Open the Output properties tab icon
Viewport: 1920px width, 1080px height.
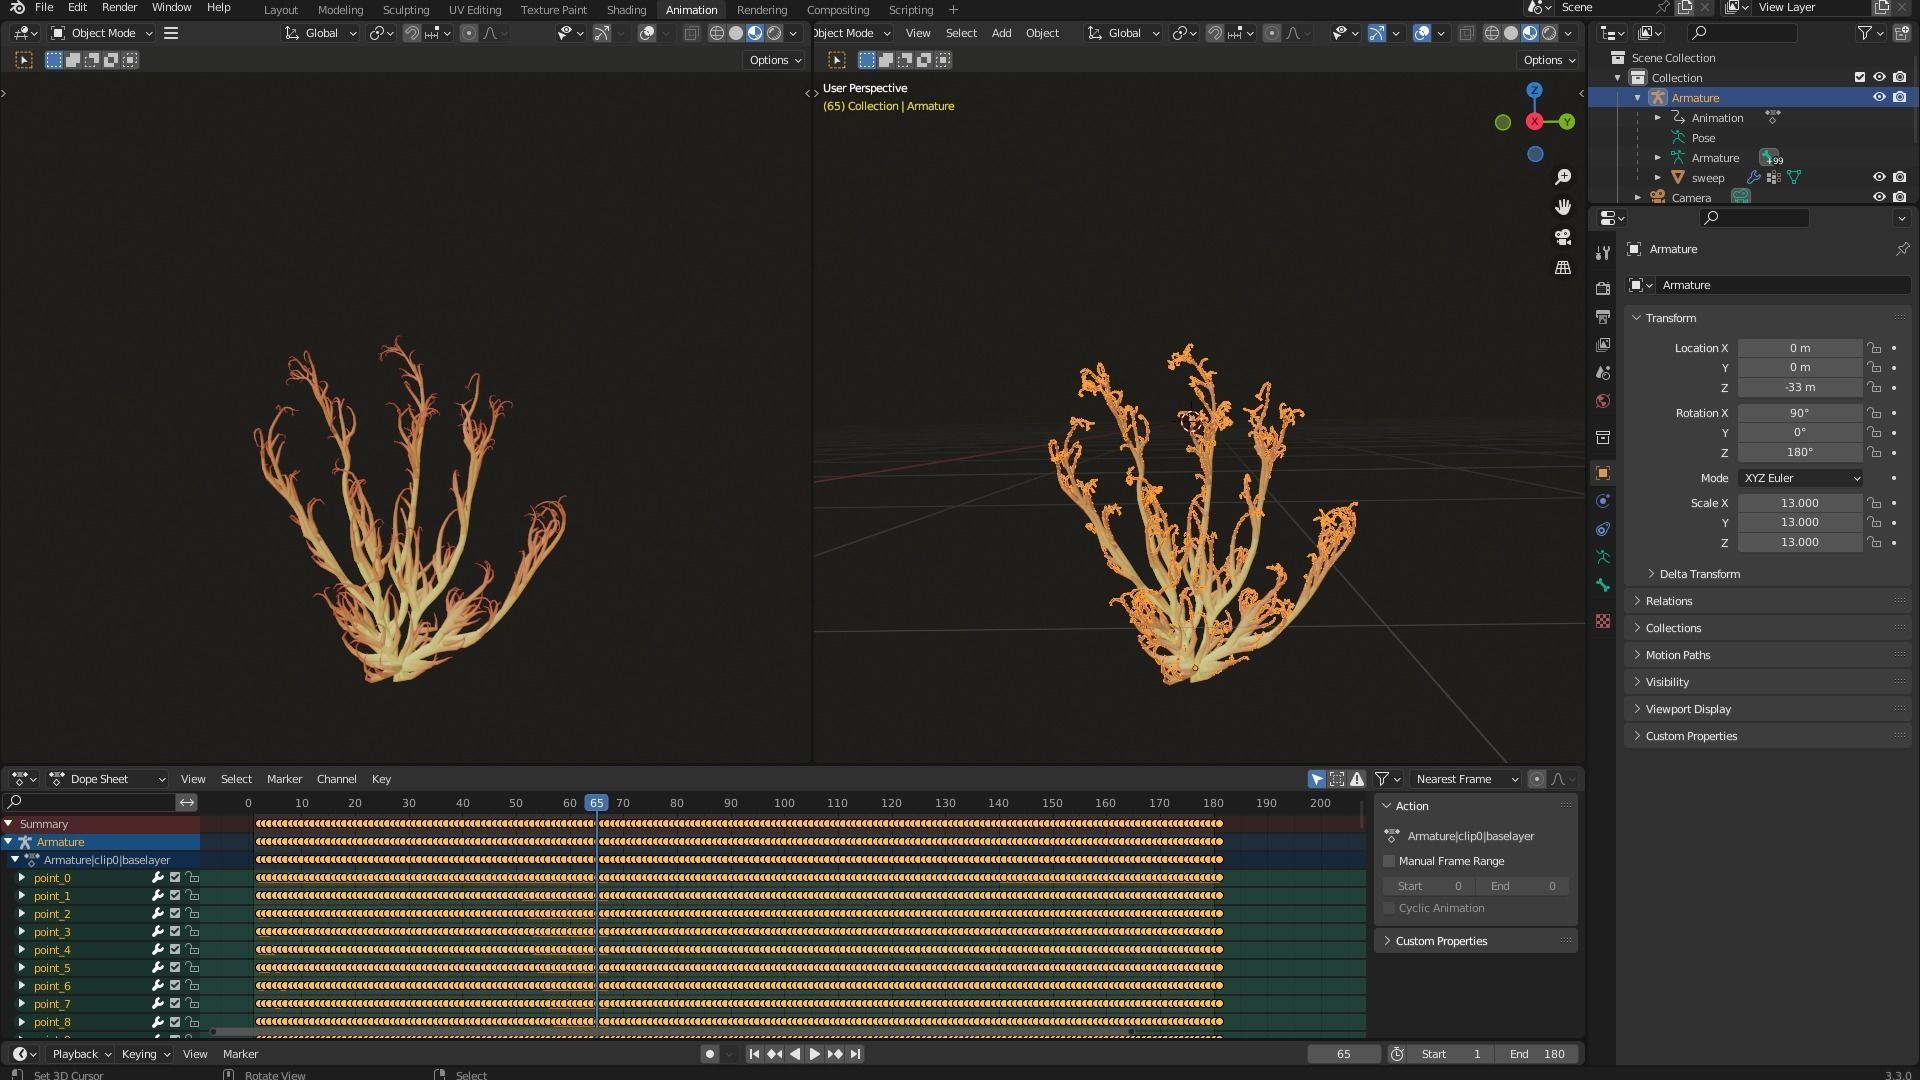pyautogui.click(x=1603, y=317)
